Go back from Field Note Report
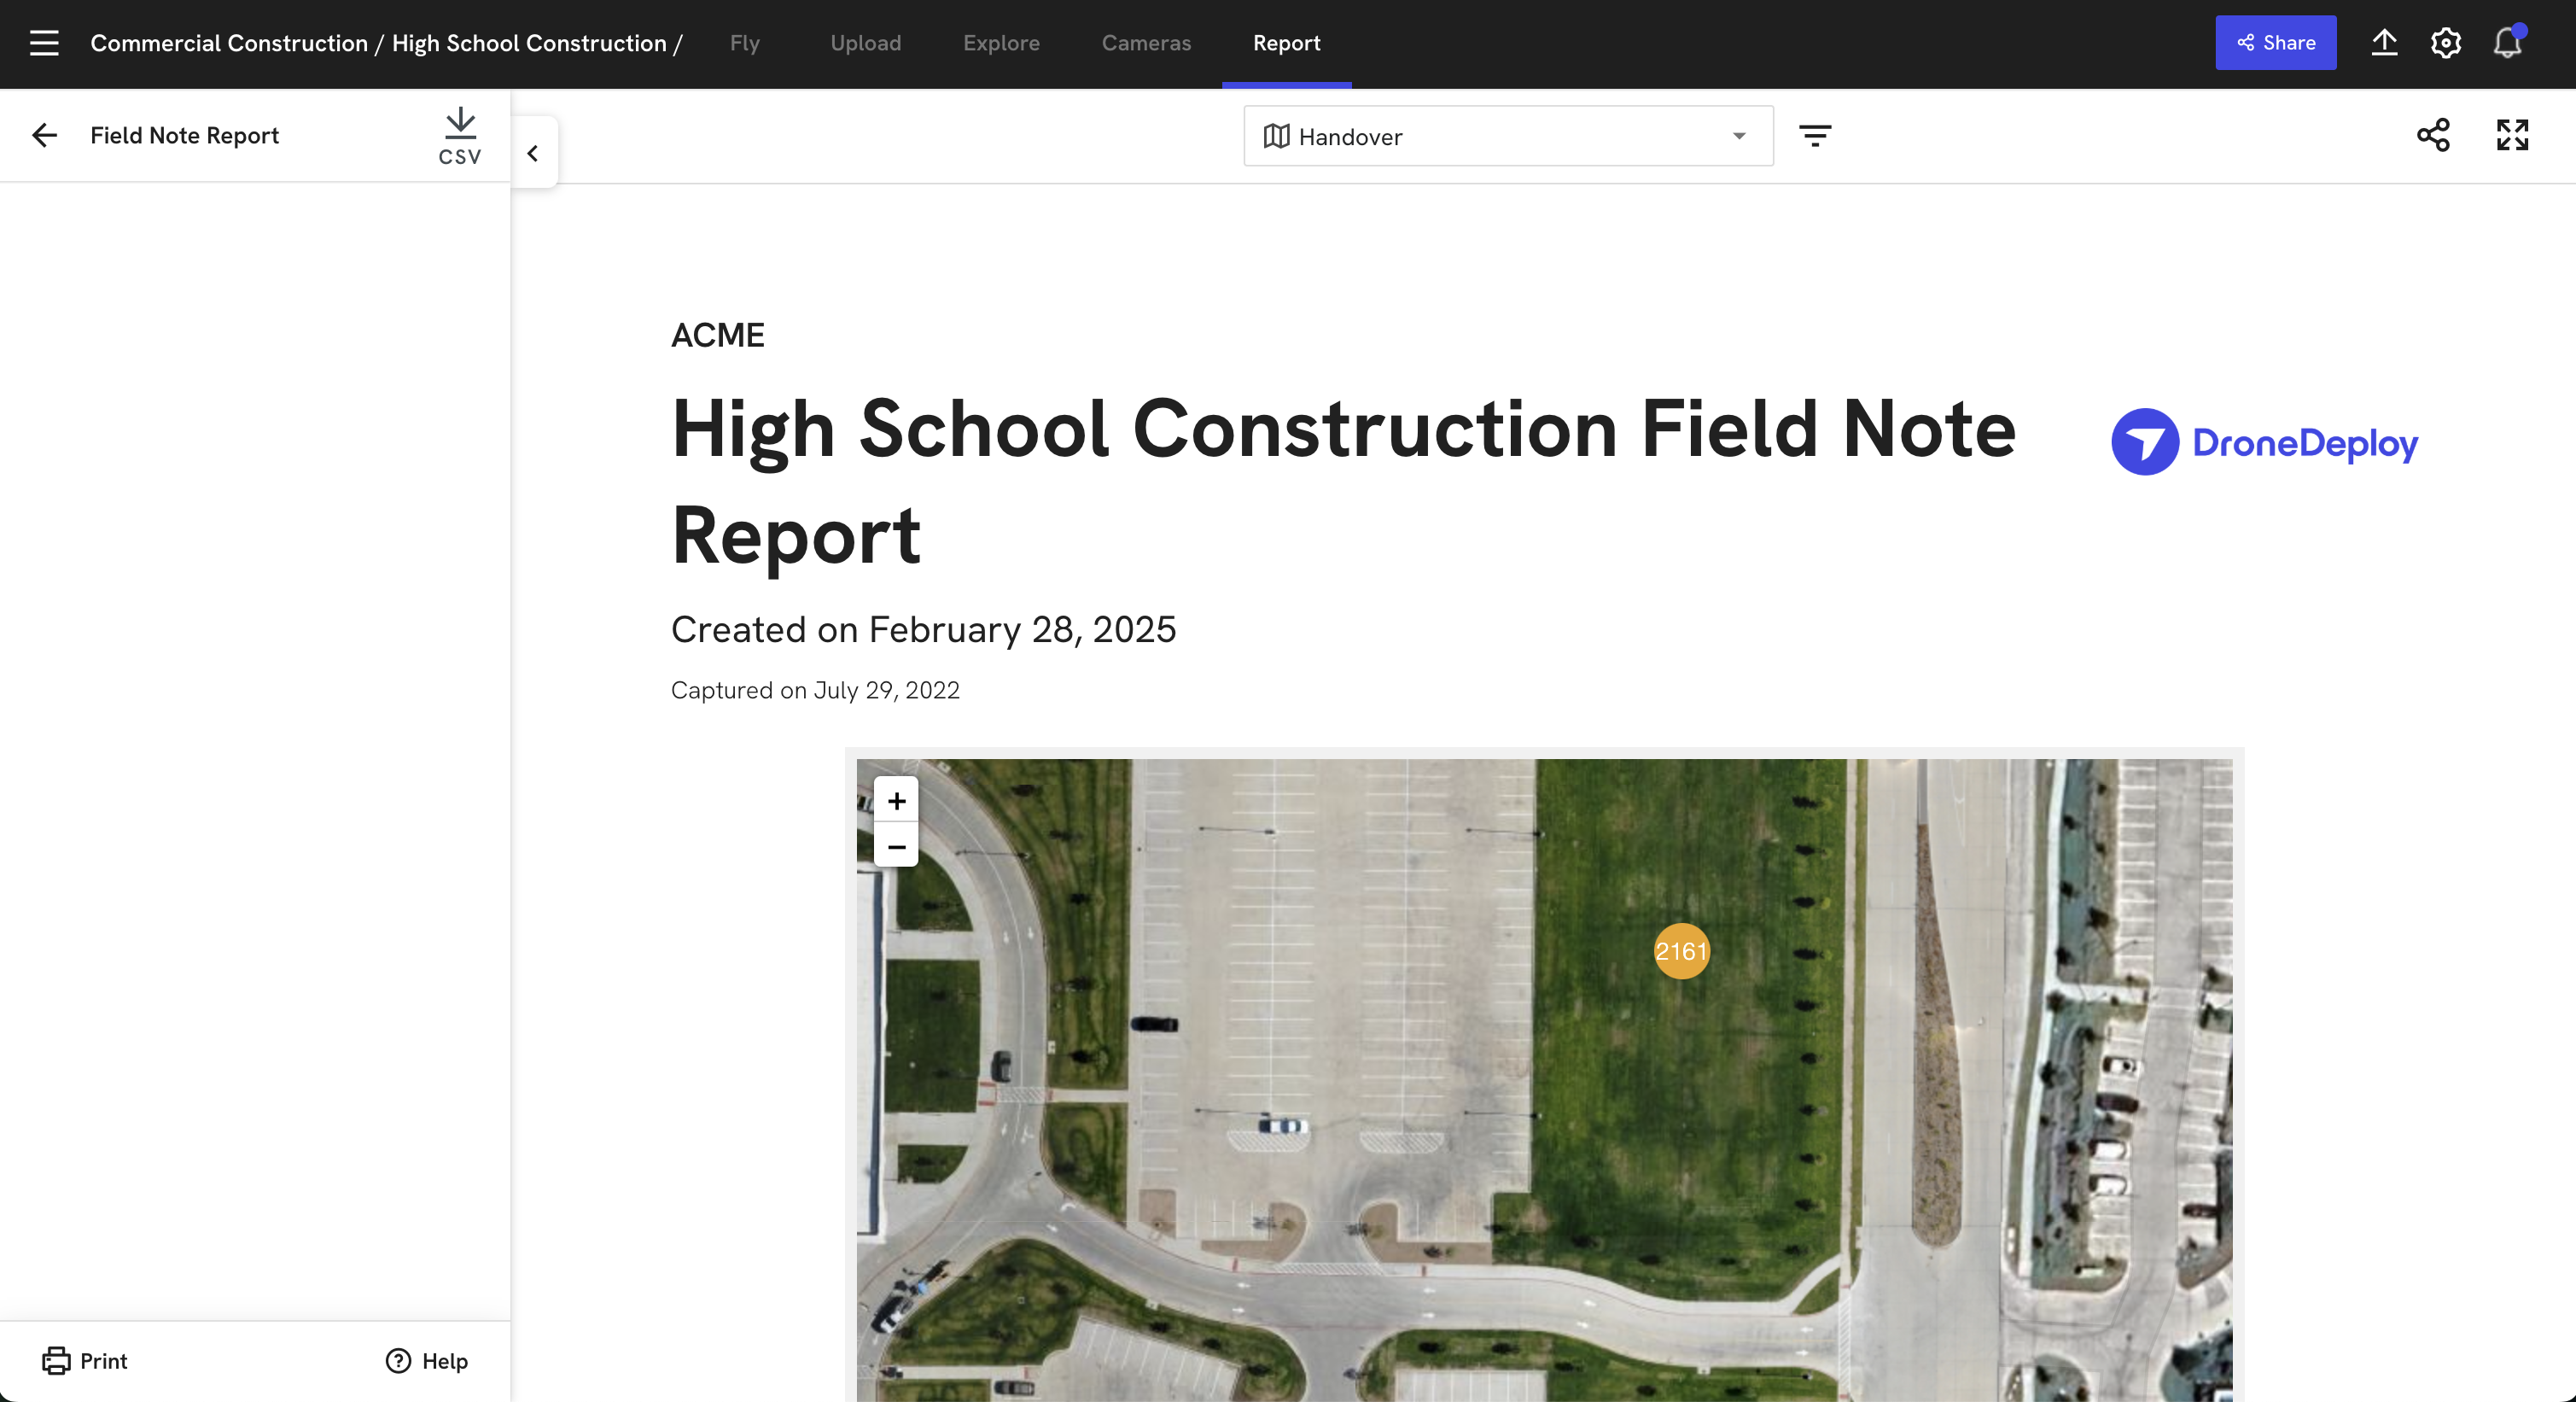This screenshot has width=2576, height=1402. coord(45,135)
